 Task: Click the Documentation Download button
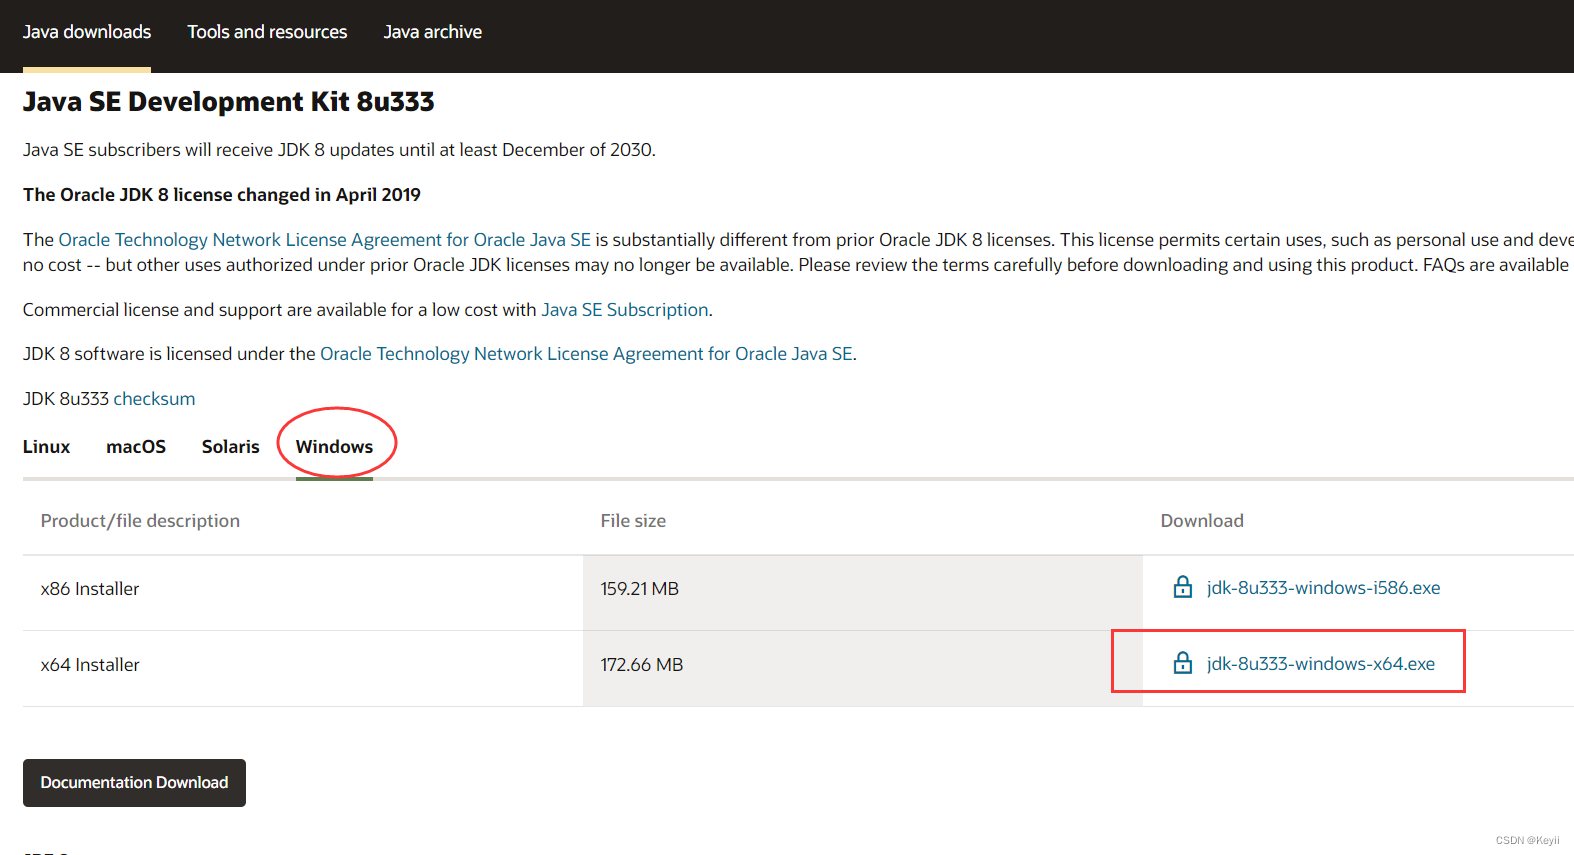(x=134, y=783)
